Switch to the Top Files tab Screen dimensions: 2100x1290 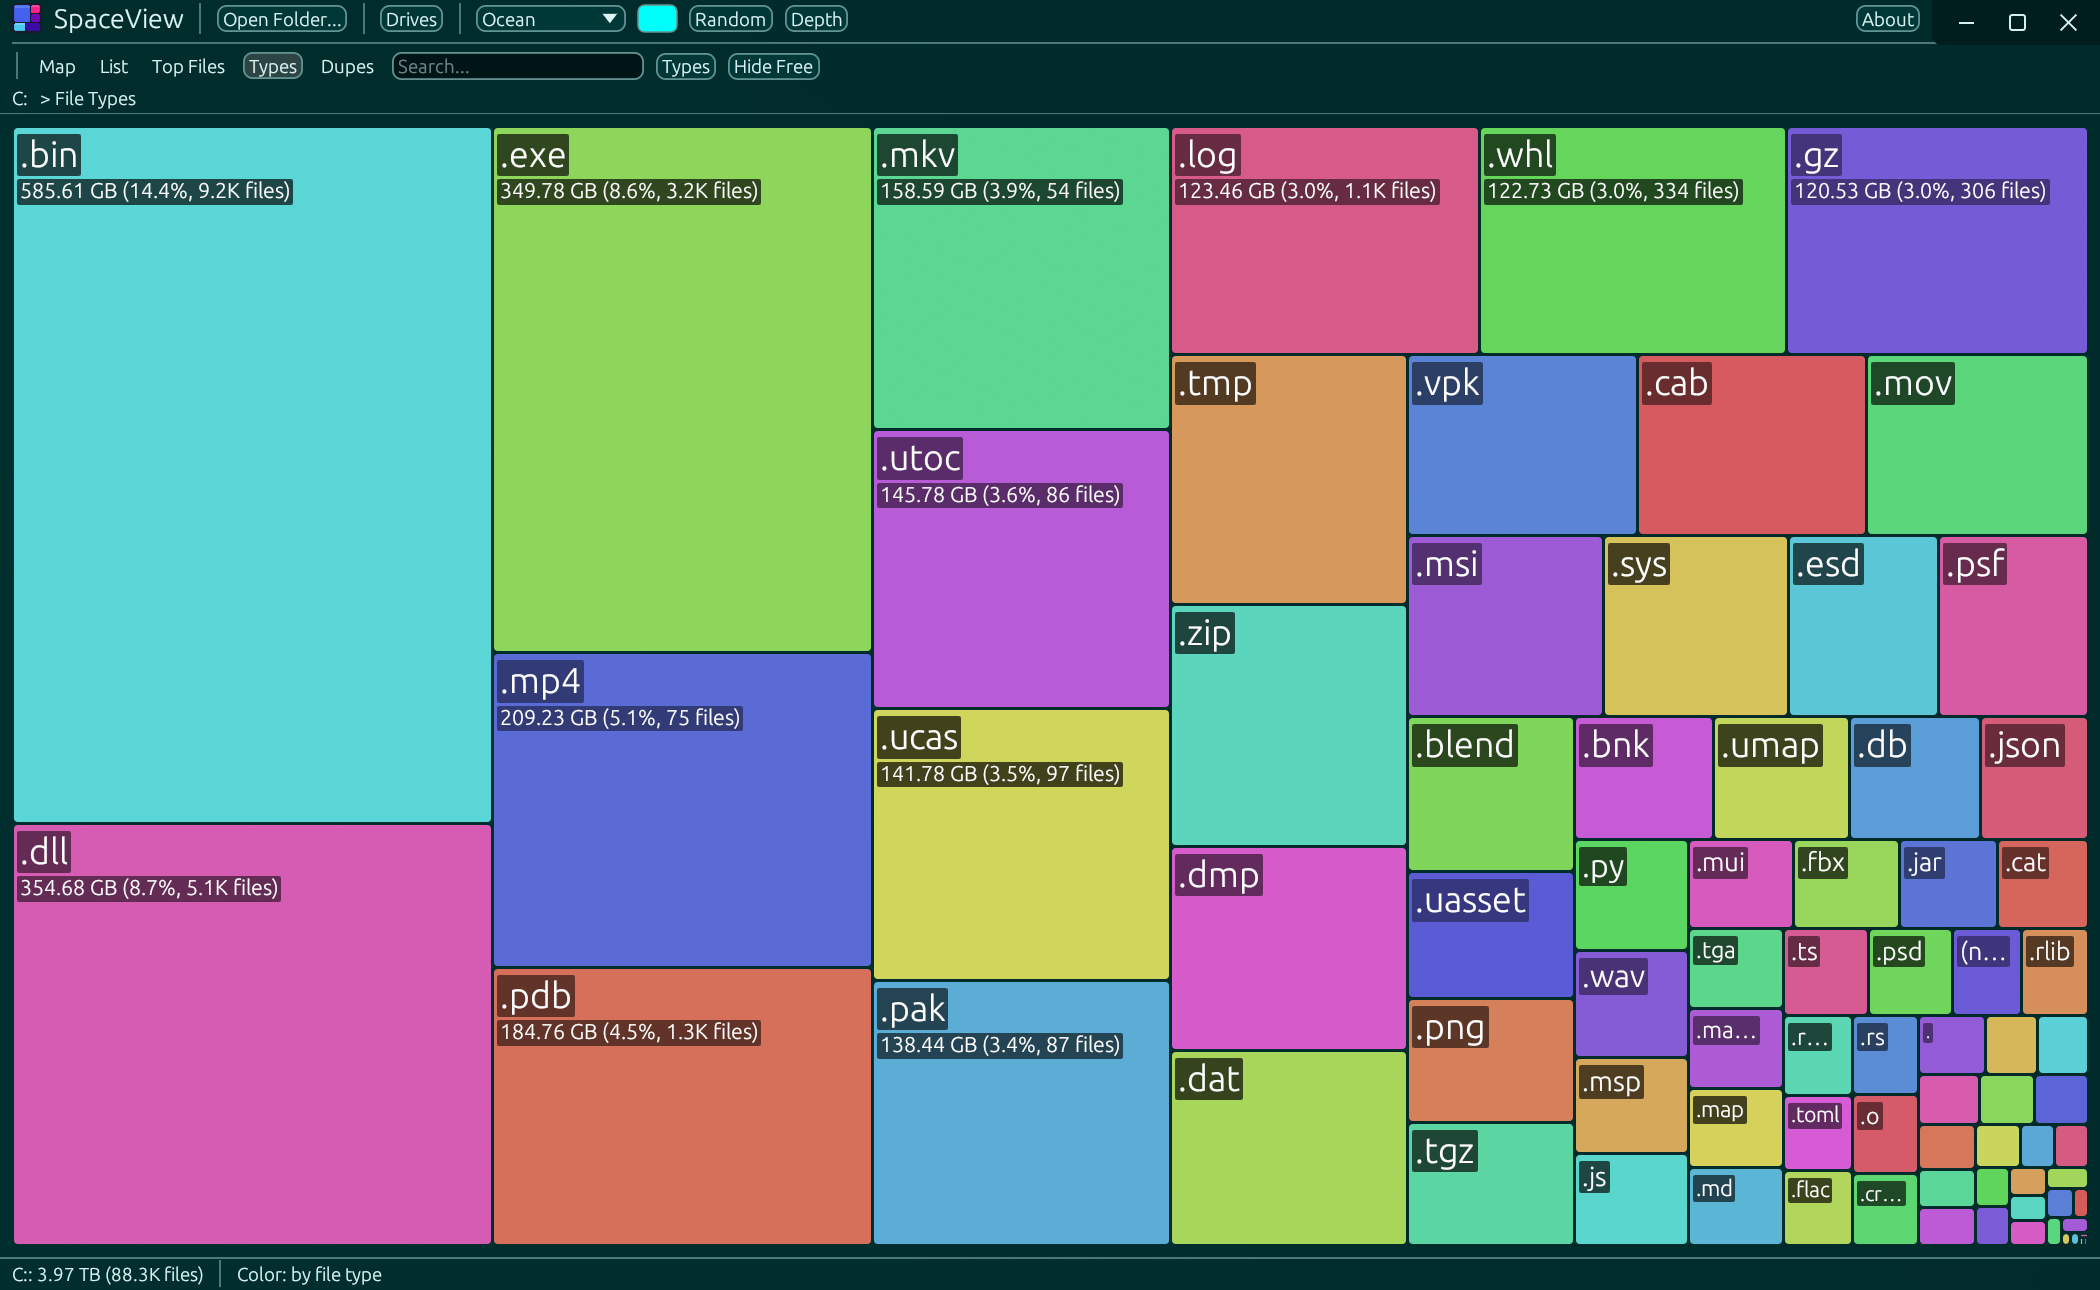point(188,66)
